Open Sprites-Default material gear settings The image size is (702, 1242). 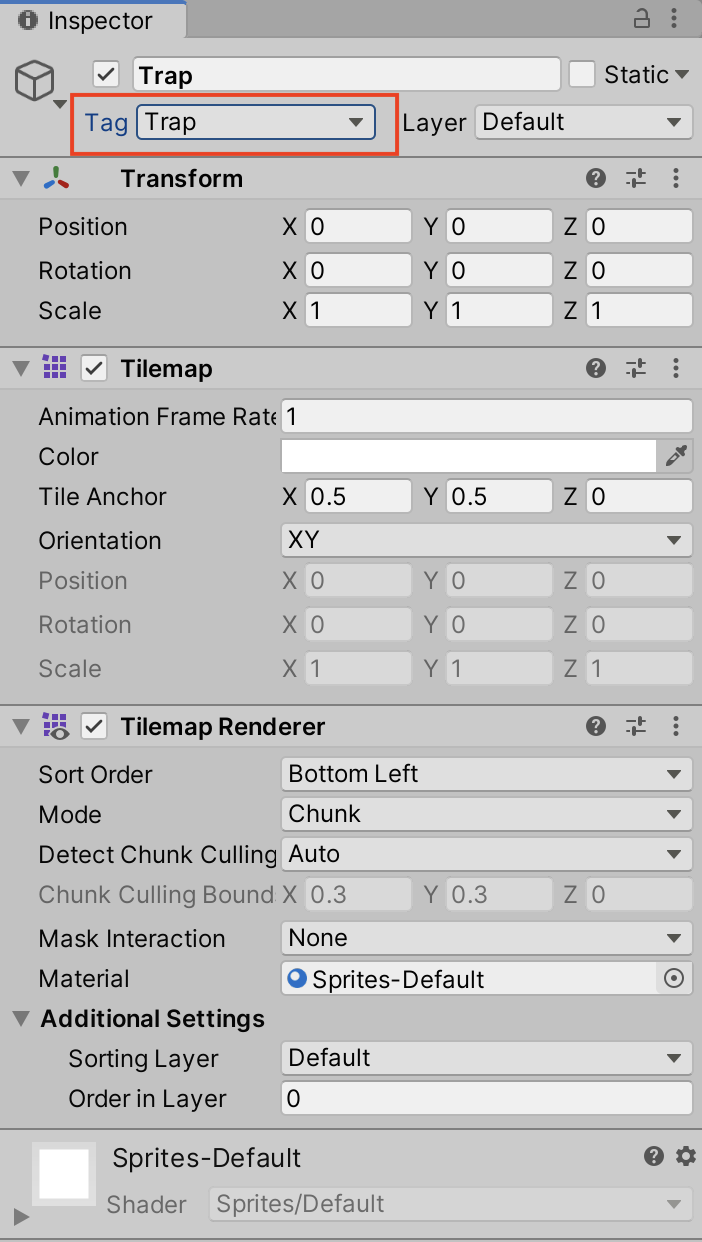click(686, 1157)
